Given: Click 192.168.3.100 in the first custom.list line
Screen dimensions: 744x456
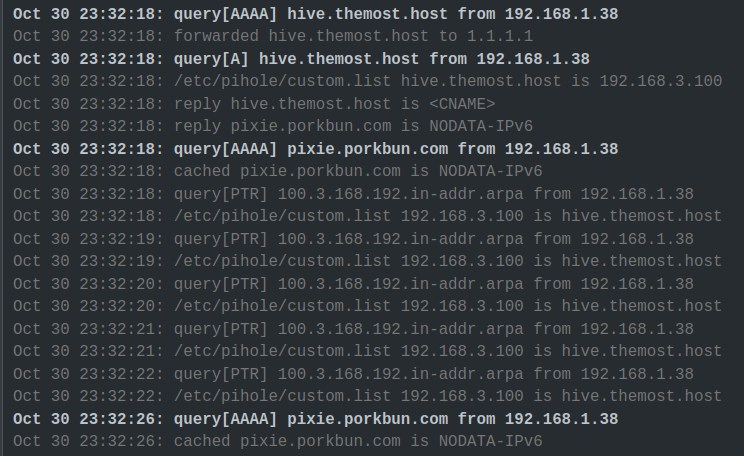Looking at the screenshot, I should pos(660,82).
